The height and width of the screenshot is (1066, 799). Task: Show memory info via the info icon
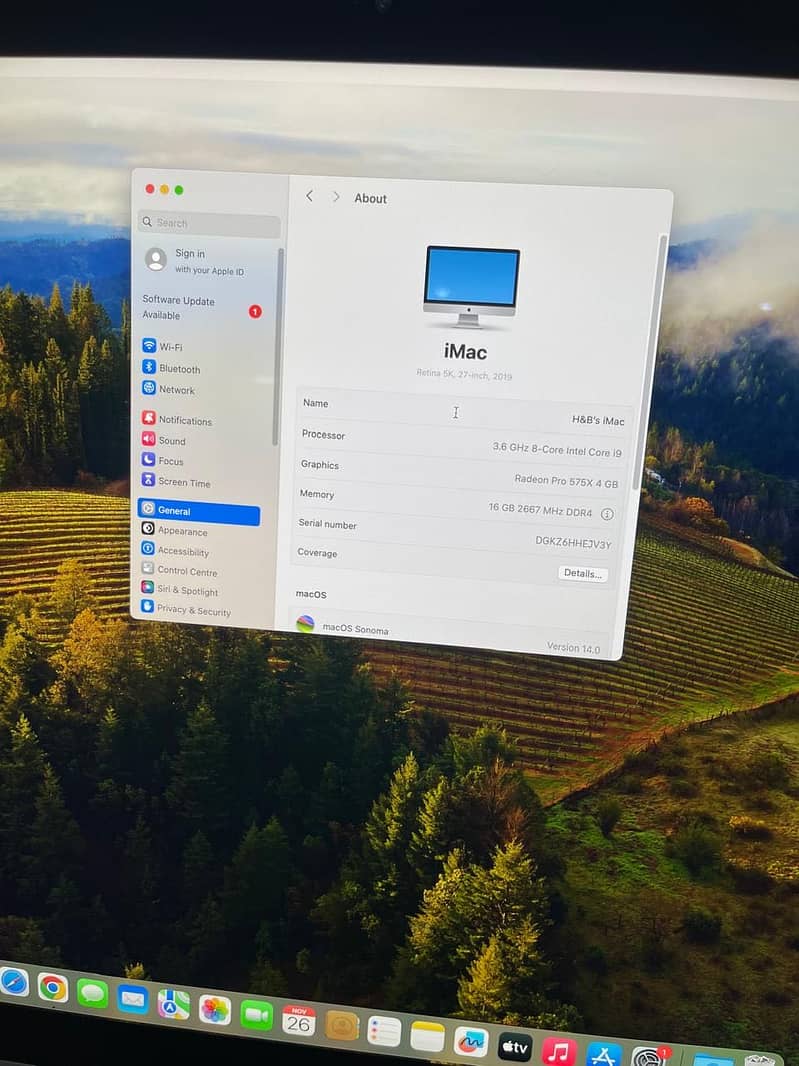[607, 514]
